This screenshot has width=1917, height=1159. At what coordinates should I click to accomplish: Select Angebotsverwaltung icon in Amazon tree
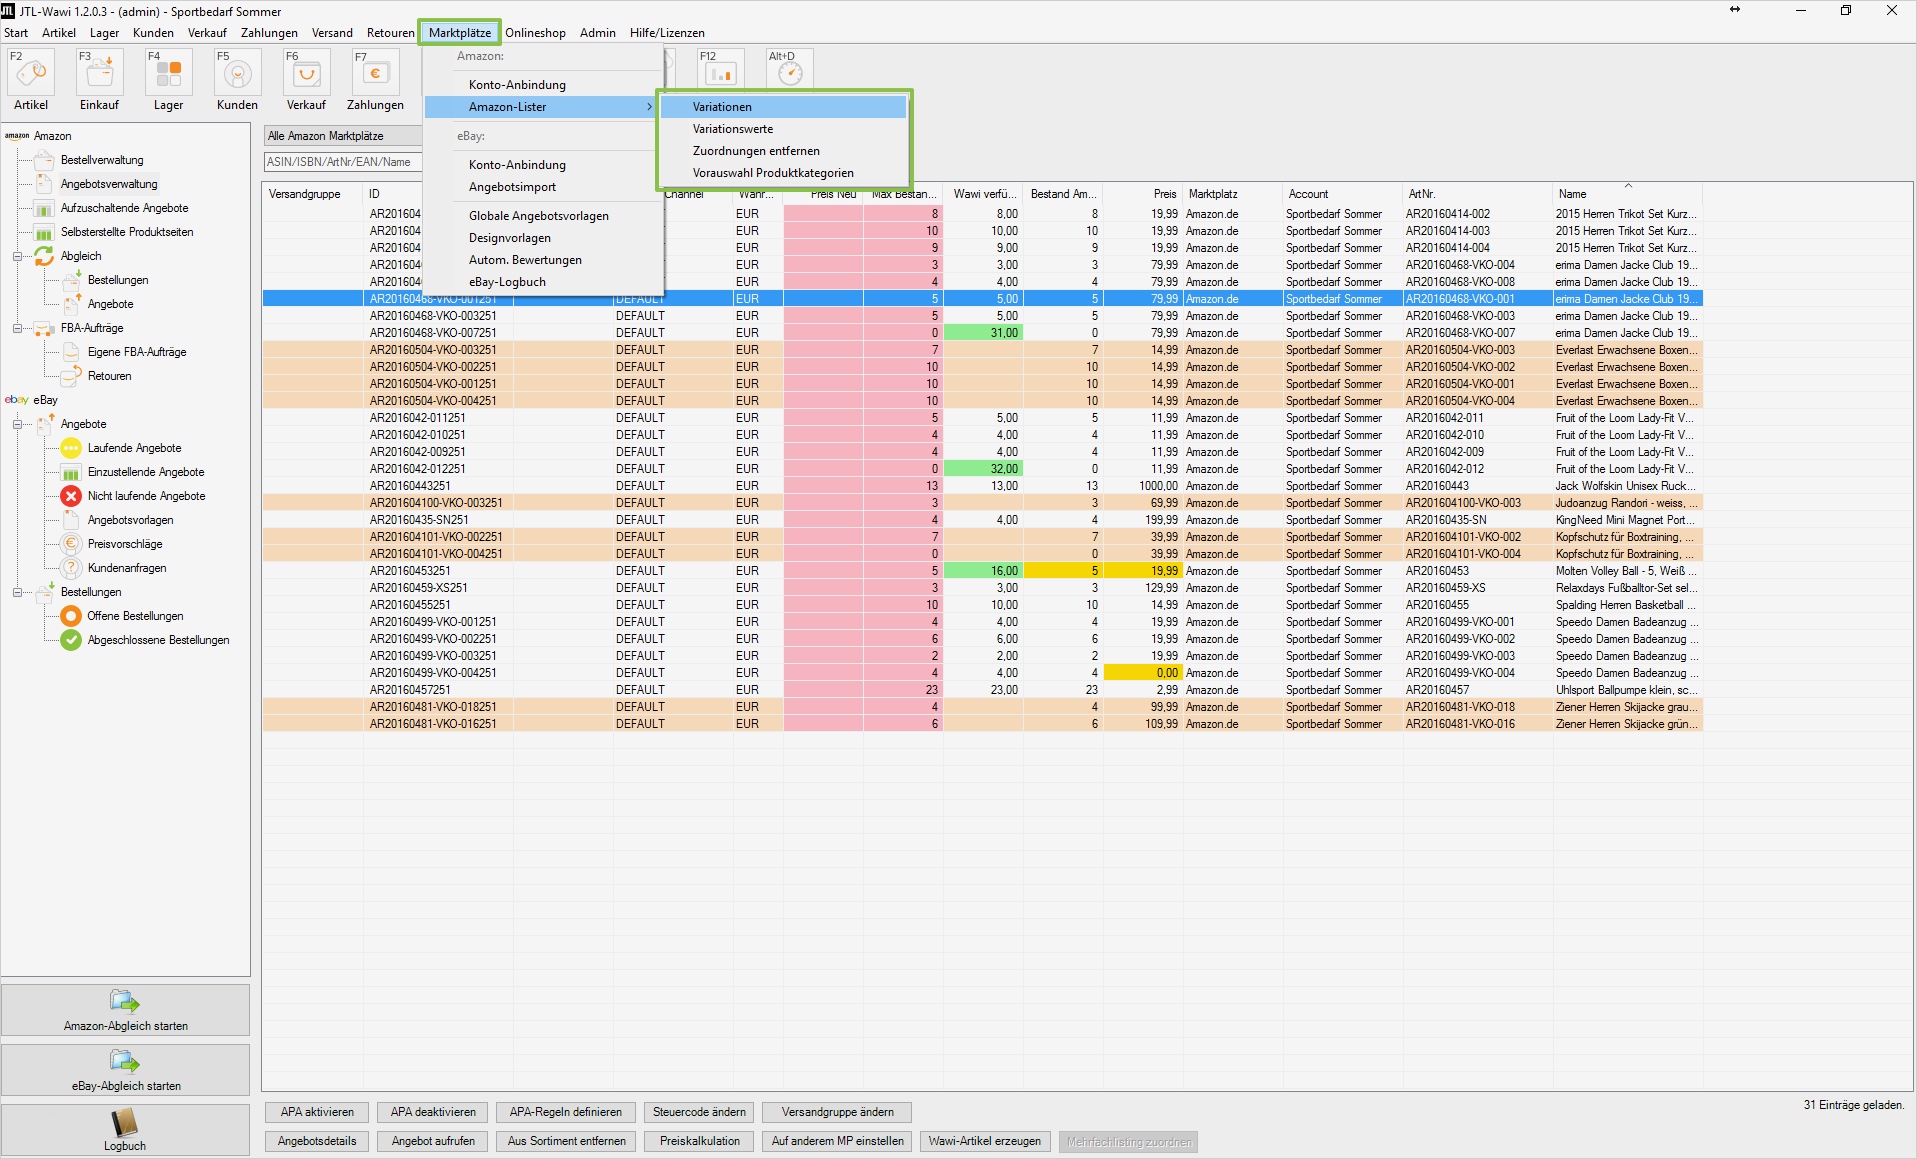click(x=44, y=184)
